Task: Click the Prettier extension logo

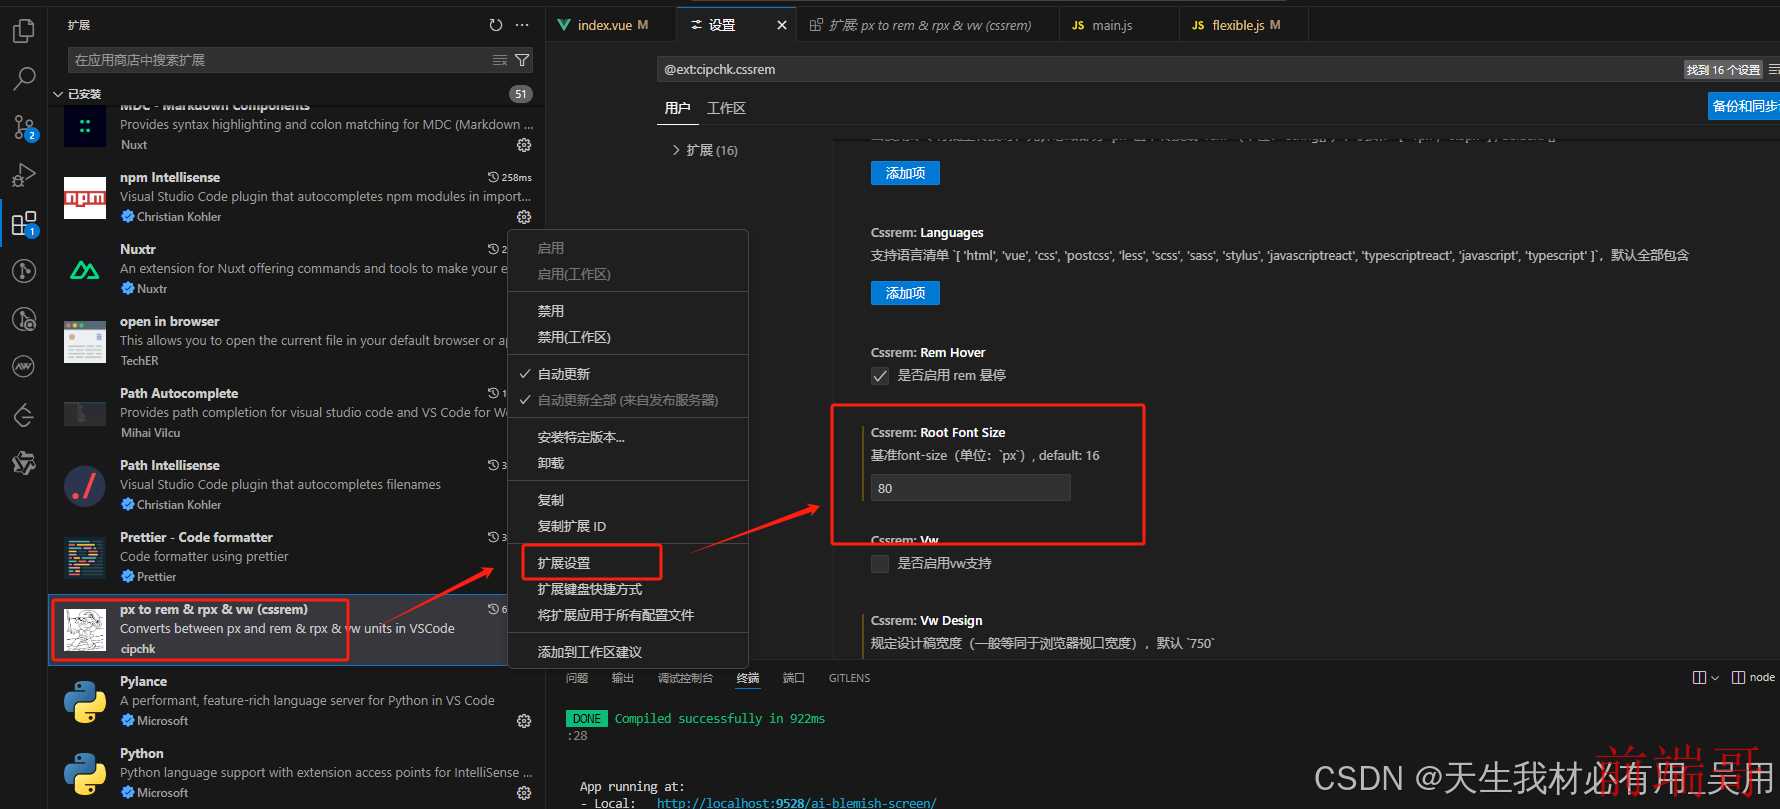Action: click(85, 558)
